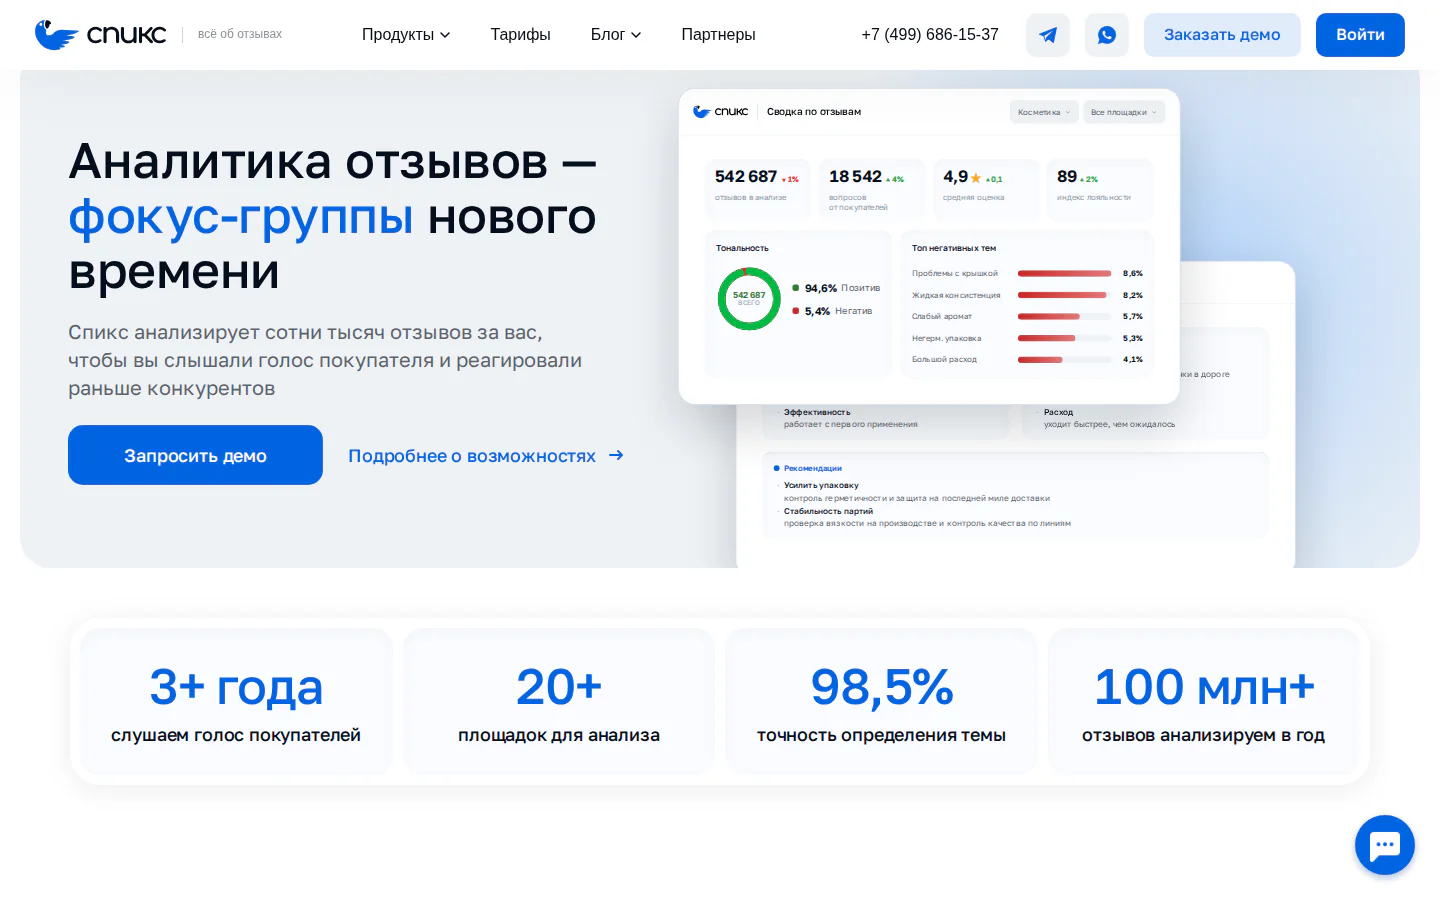Open the WhatsApp contact icon
This screenshot has height=900, width=1440.
click(x=1107, y=35)
